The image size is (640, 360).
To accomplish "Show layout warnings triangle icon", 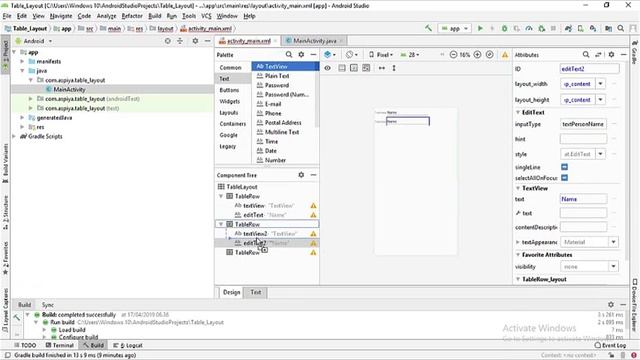I will [505, 55].
